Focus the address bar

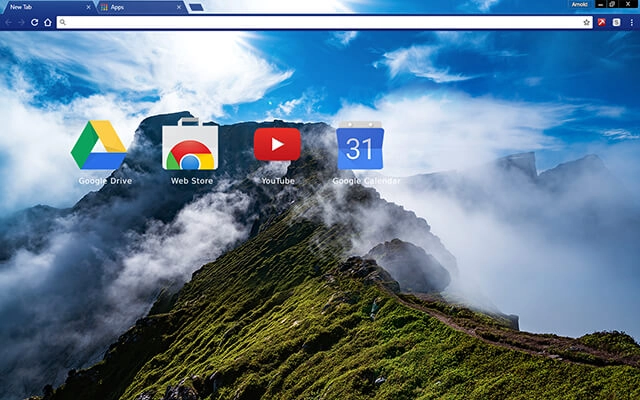click(x=324, y=22)
